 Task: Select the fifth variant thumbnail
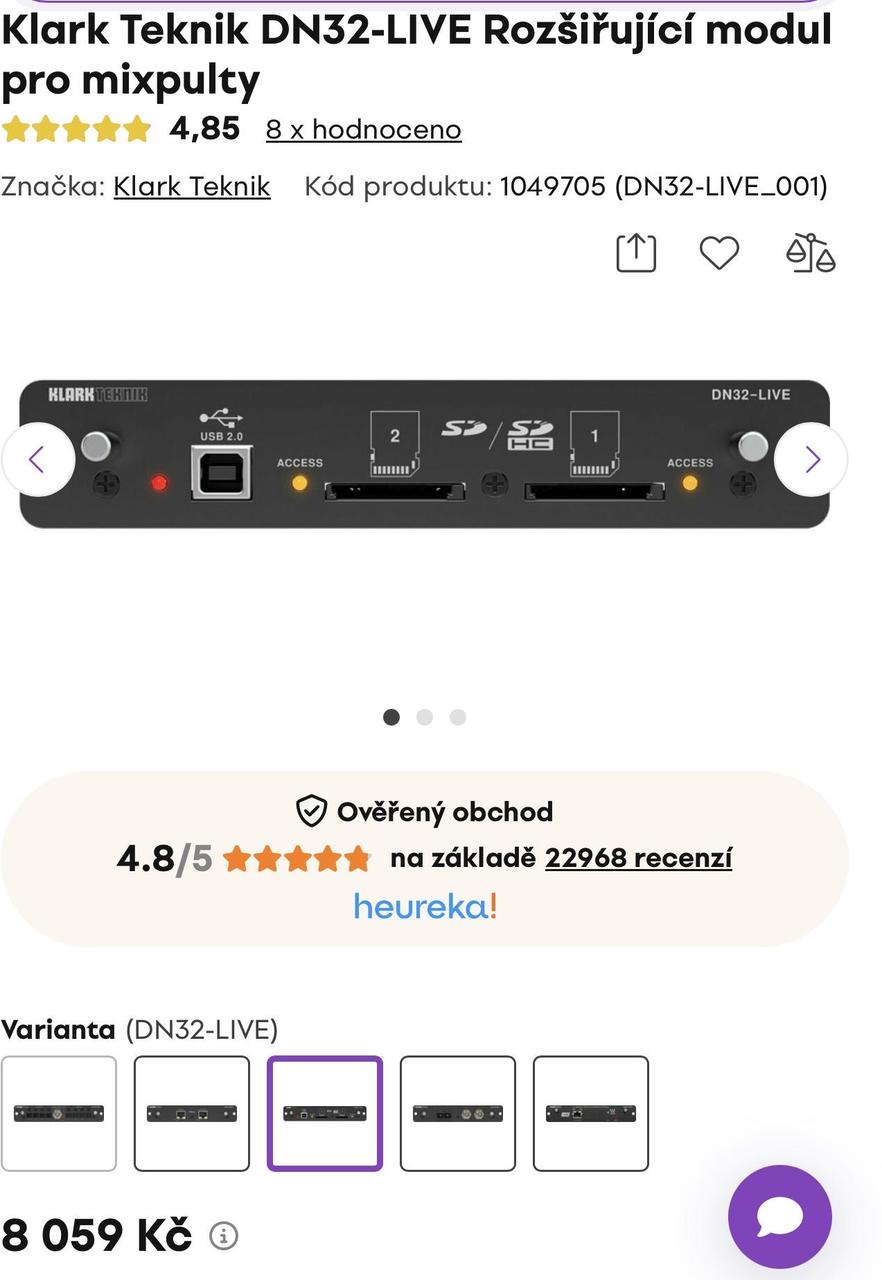591,1113
